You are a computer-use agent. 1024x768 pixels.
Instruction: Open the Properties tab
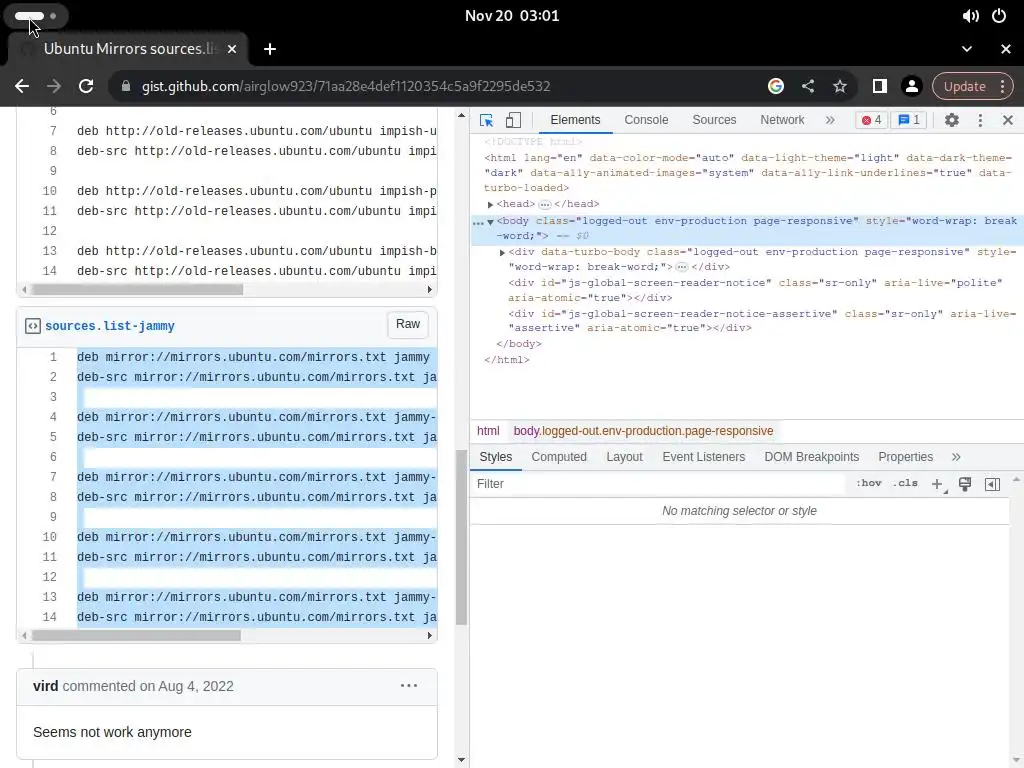tap(905, 457)
